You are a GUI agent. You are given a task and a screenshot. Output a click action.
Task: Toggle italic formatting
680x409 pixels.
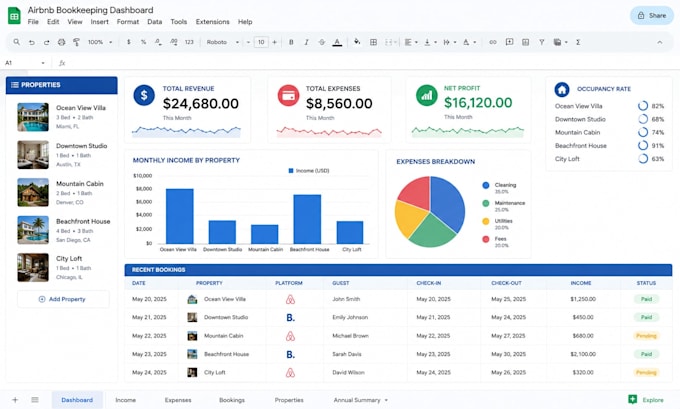pyautogui.click(x=306, y=42)
